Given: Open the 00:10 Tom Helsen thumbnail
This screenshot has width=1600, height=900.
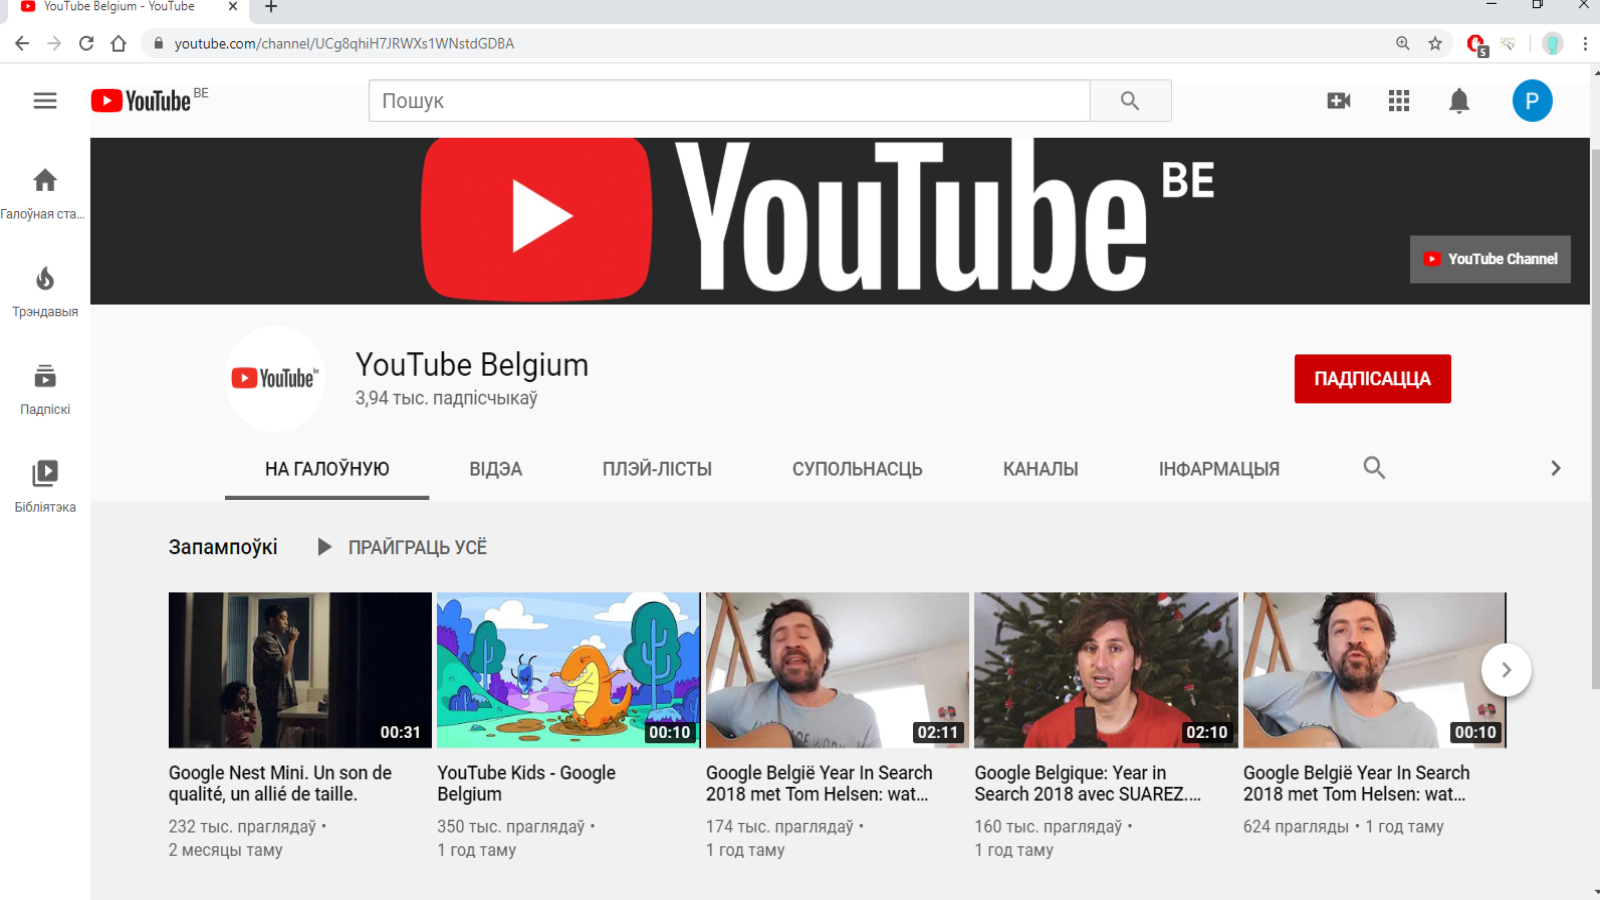Looking at the screenshot, I should [x=1374, y=670].
